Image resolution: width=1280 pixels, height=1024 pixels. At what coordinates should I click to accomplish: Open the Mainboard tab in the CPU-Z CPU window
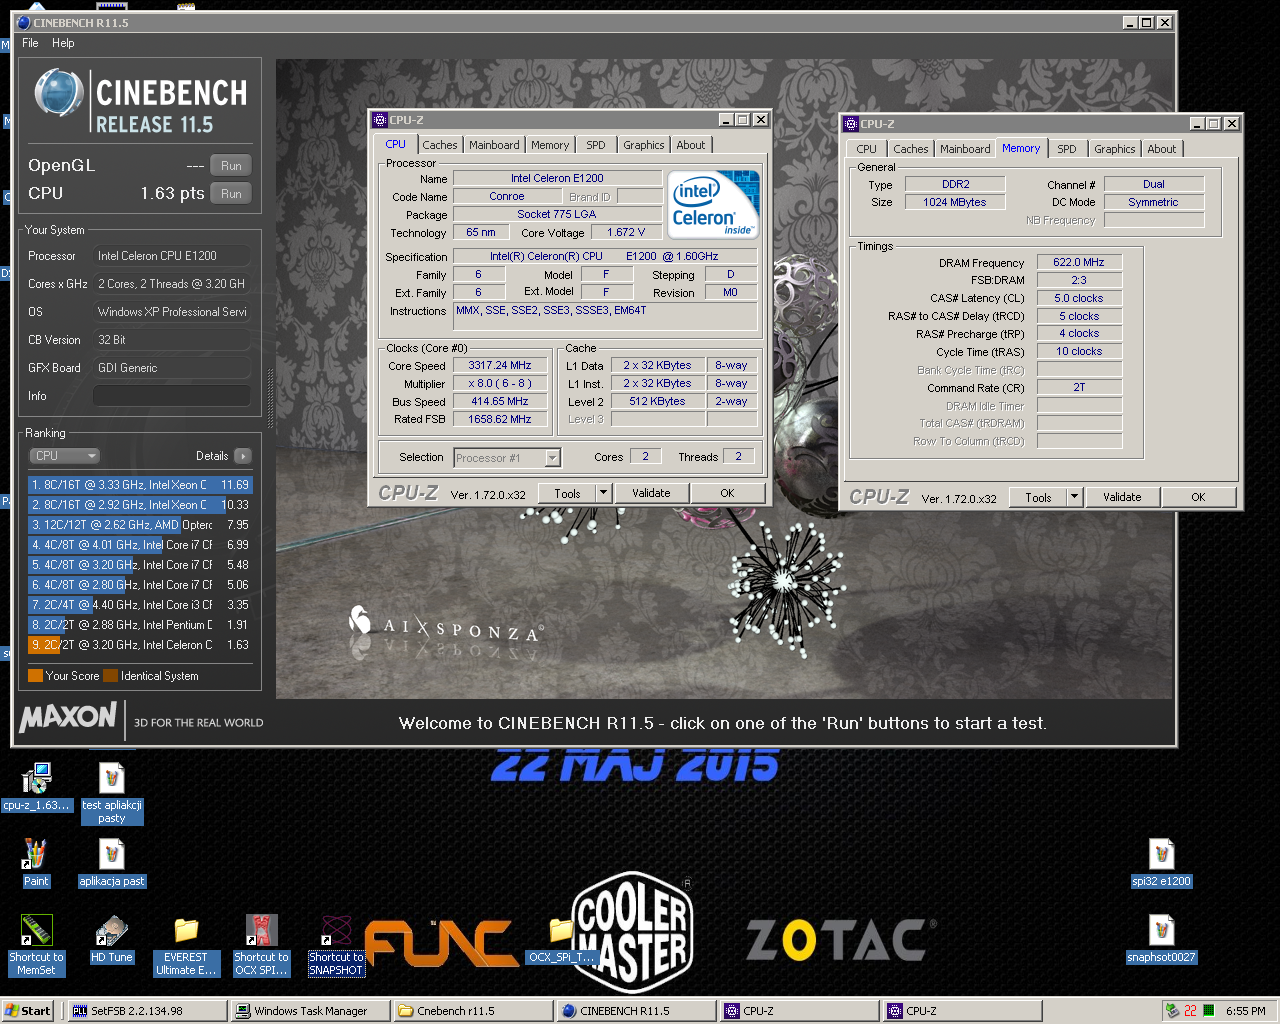[x=494, y=145]
